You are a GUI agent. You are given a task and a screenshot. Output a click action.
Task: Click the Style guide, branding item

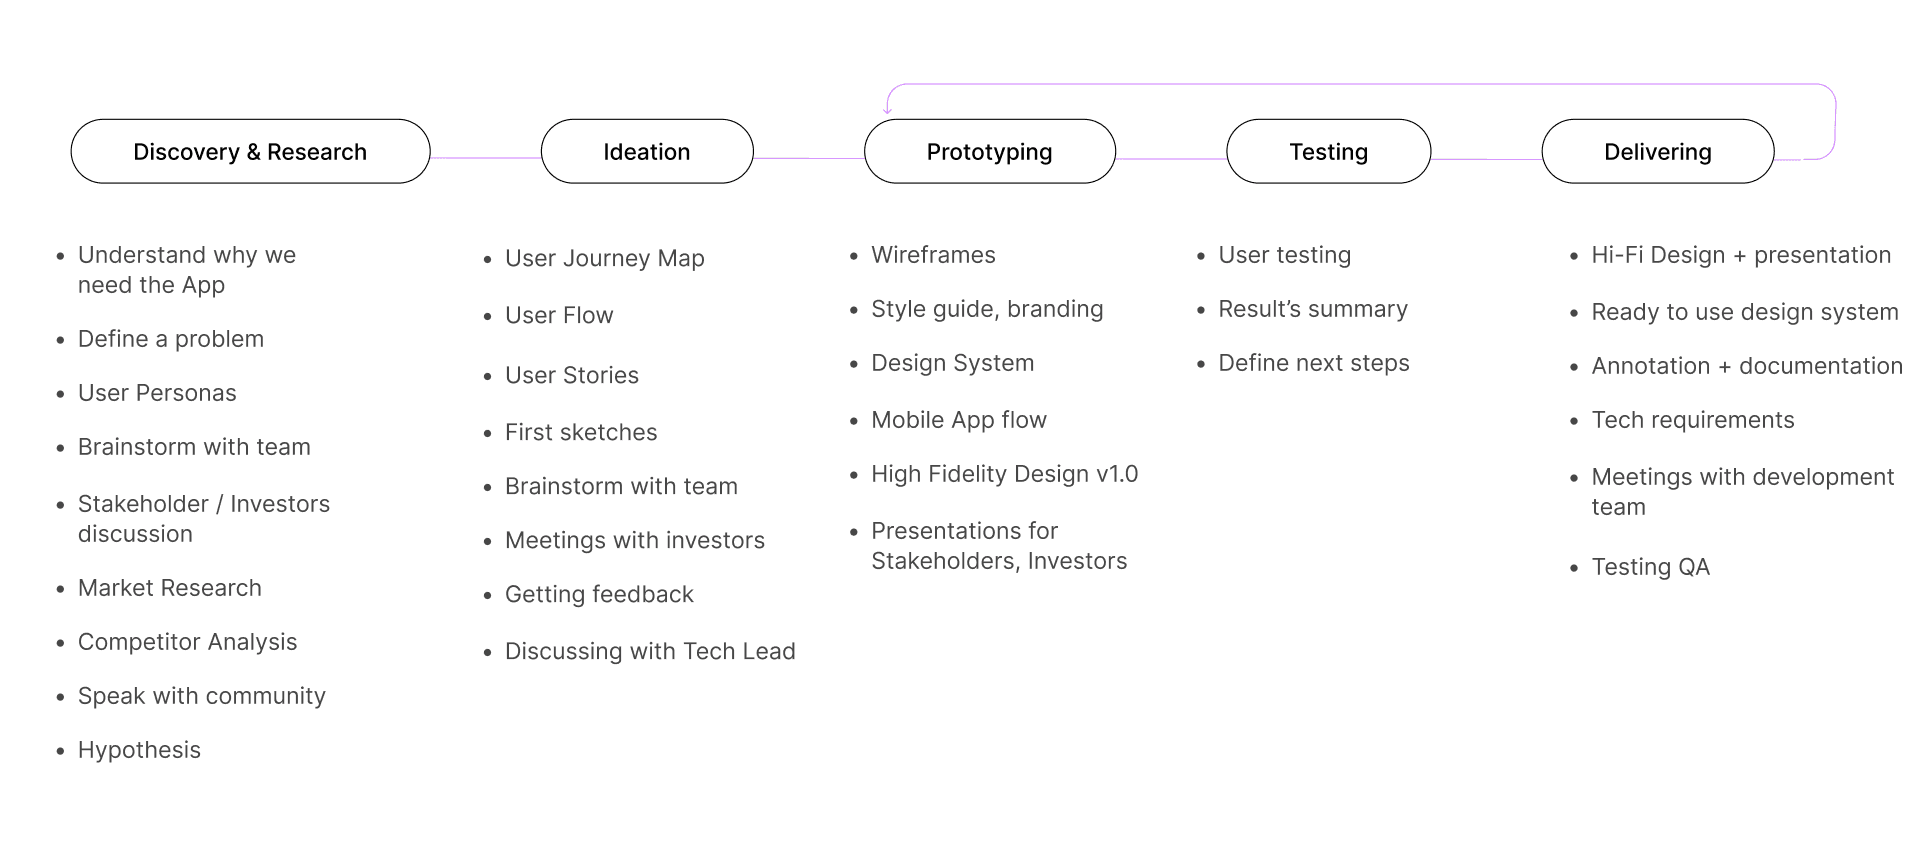point(987,309)
